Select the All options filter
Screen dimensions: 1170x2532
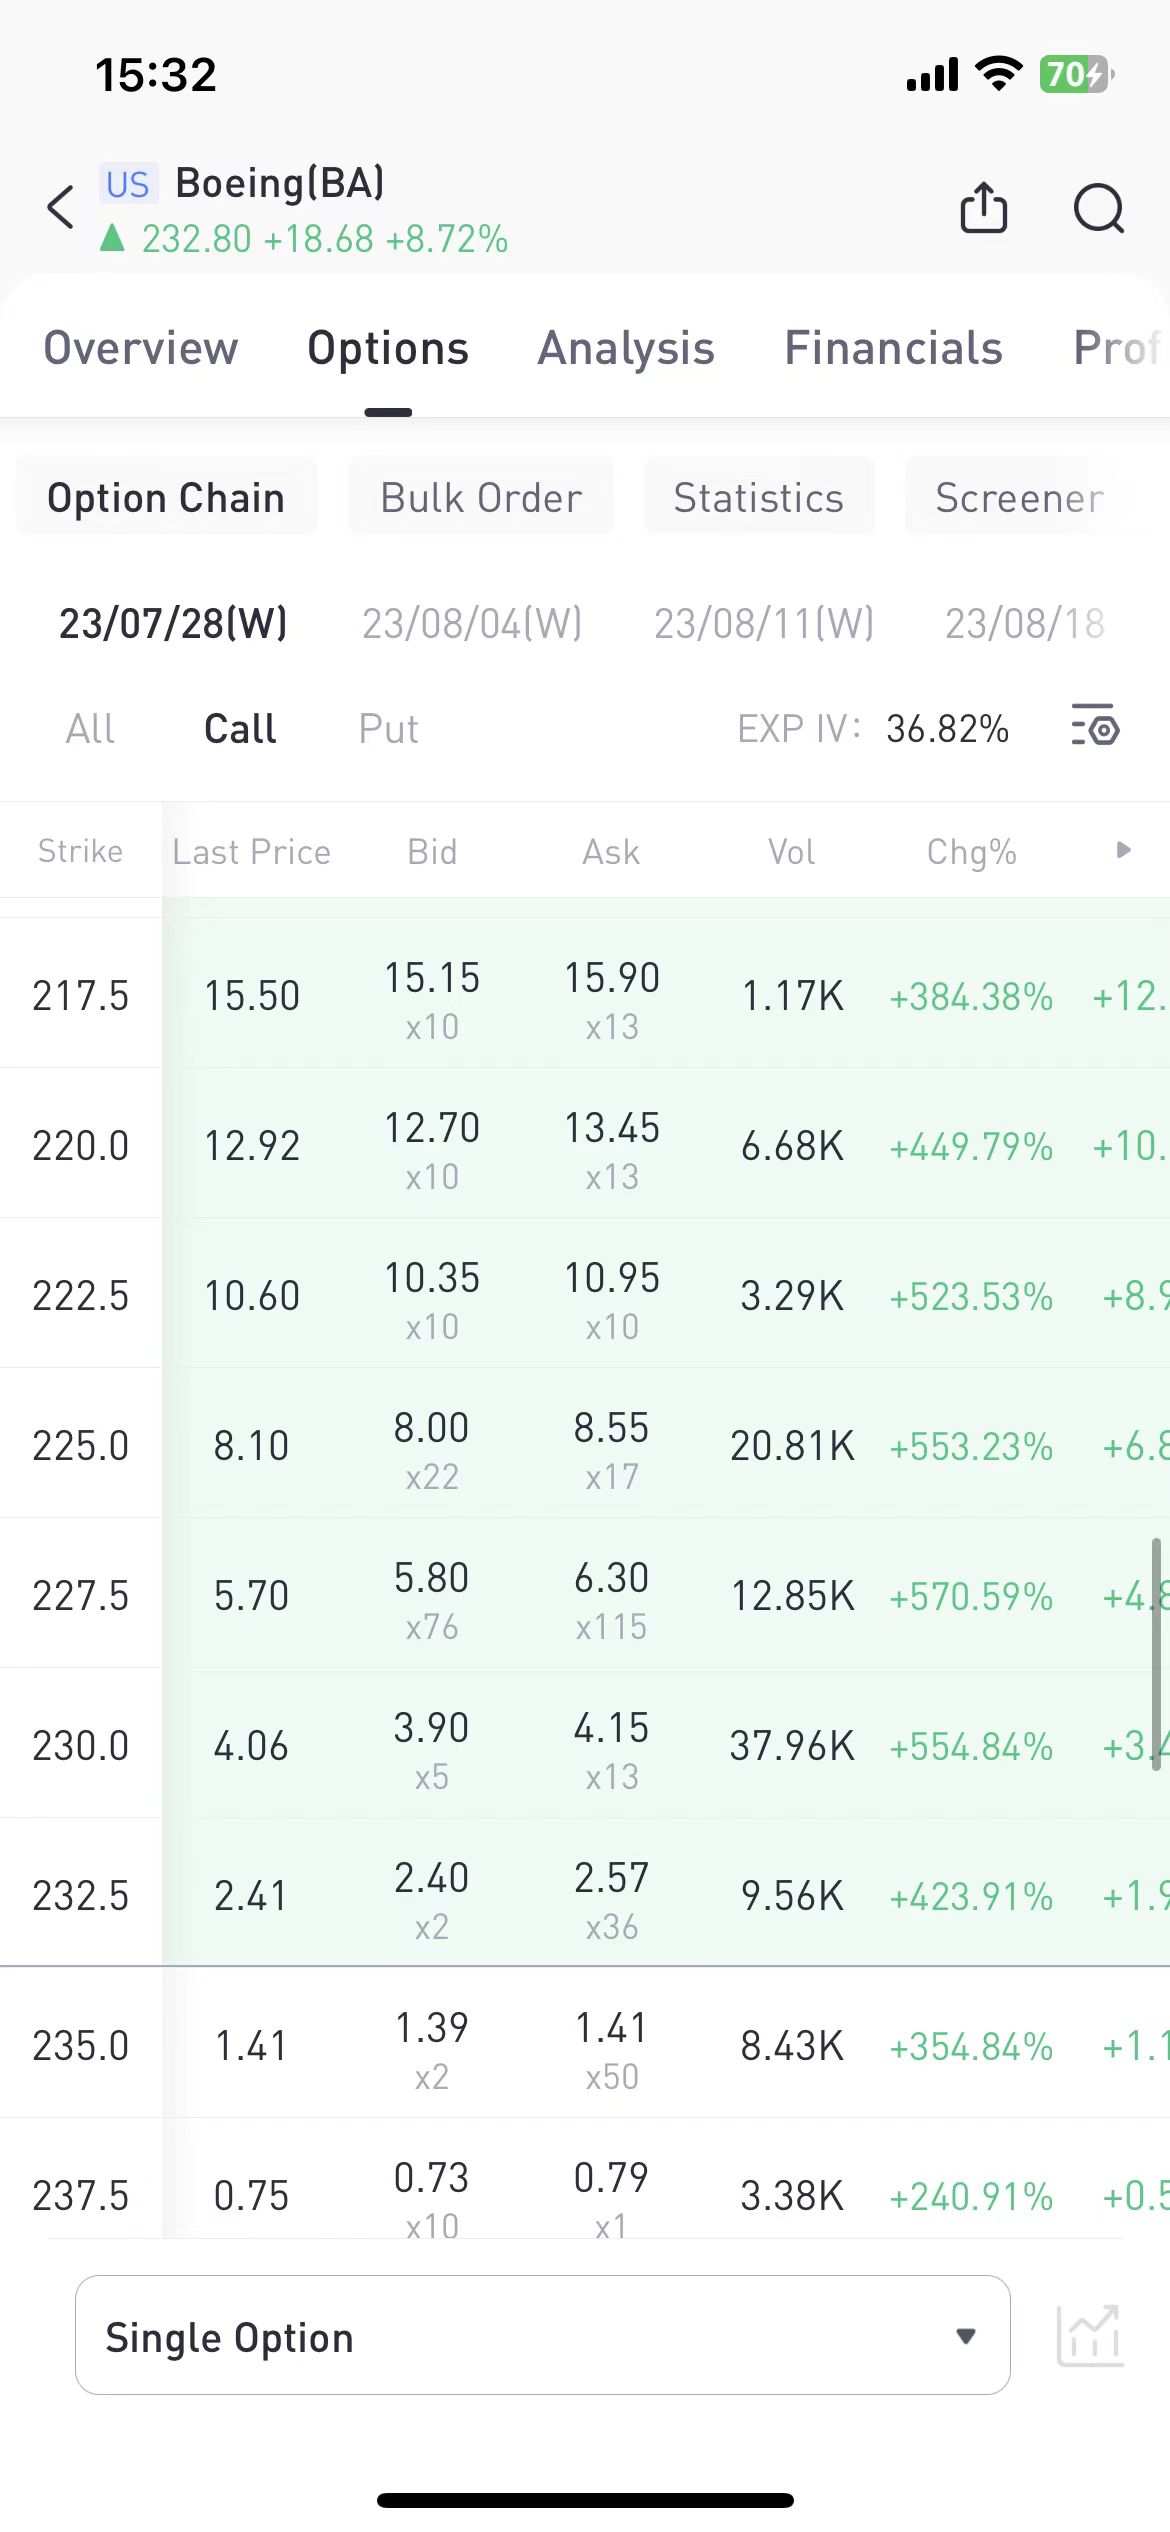[x=90, y=728]
